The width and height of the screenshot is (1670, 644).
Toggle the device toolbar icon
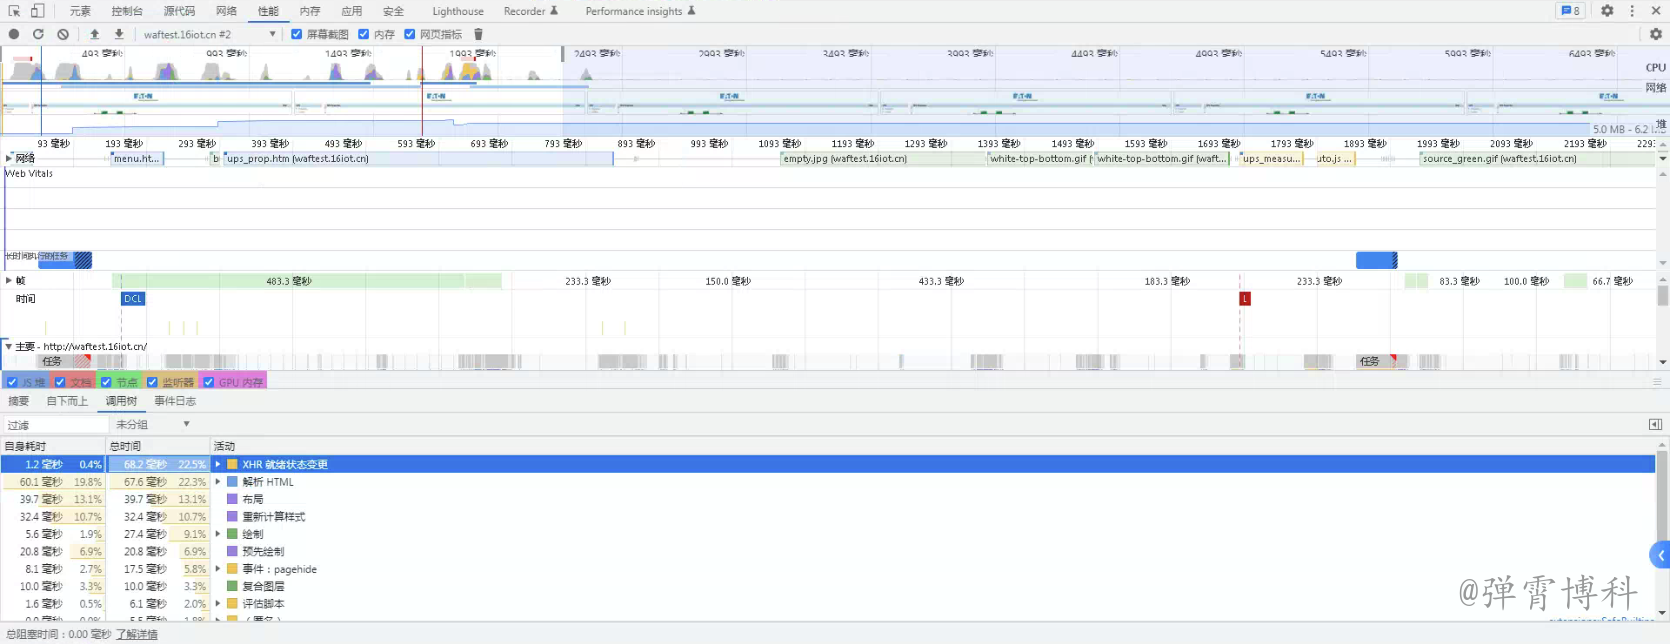point(37,11)
